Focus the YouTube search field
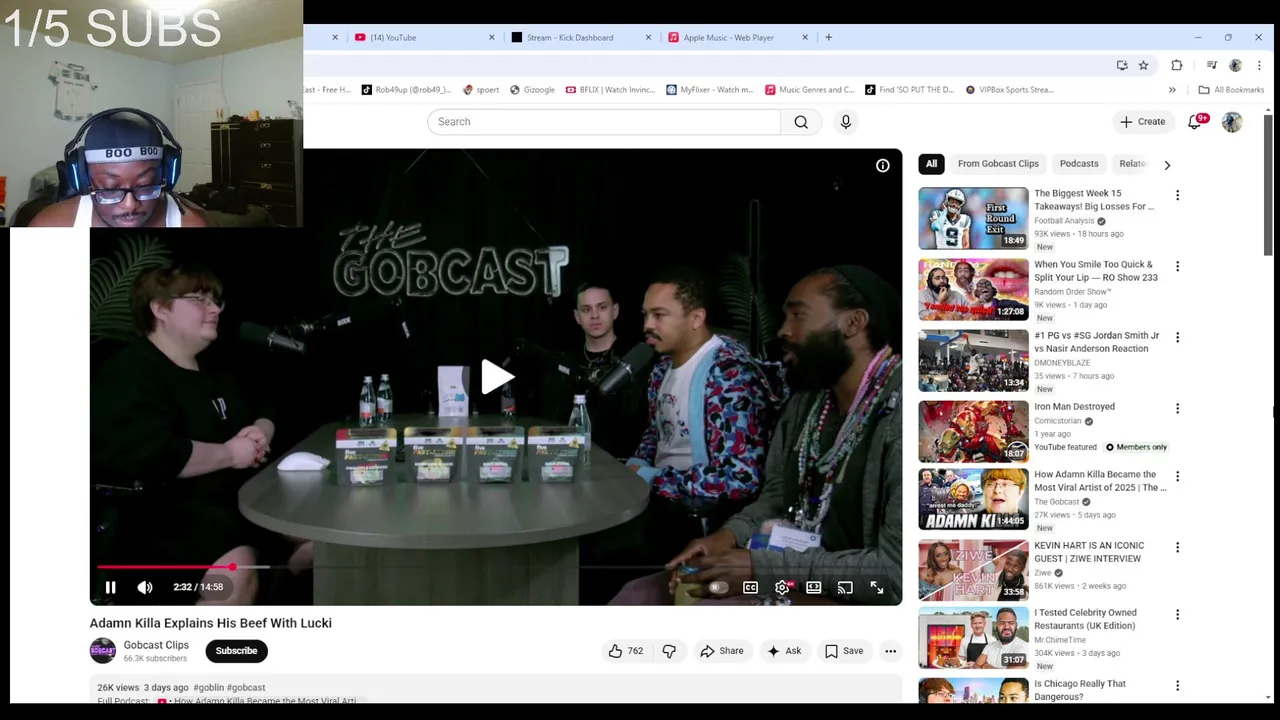Image resolution: width=1280 pixels, height=720 pixels. [604, 122]
